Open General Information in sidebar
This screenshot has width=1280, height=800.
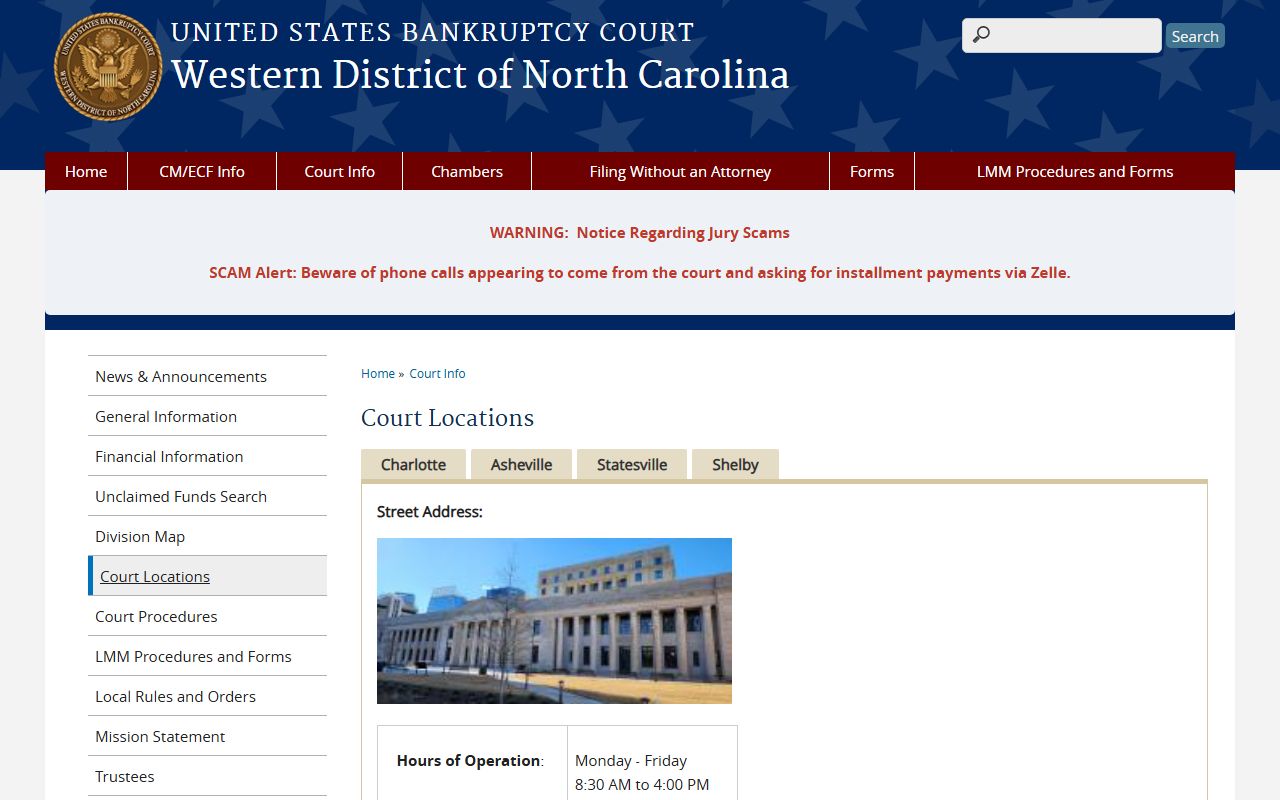pyautogui.click(x=207, y=416)
